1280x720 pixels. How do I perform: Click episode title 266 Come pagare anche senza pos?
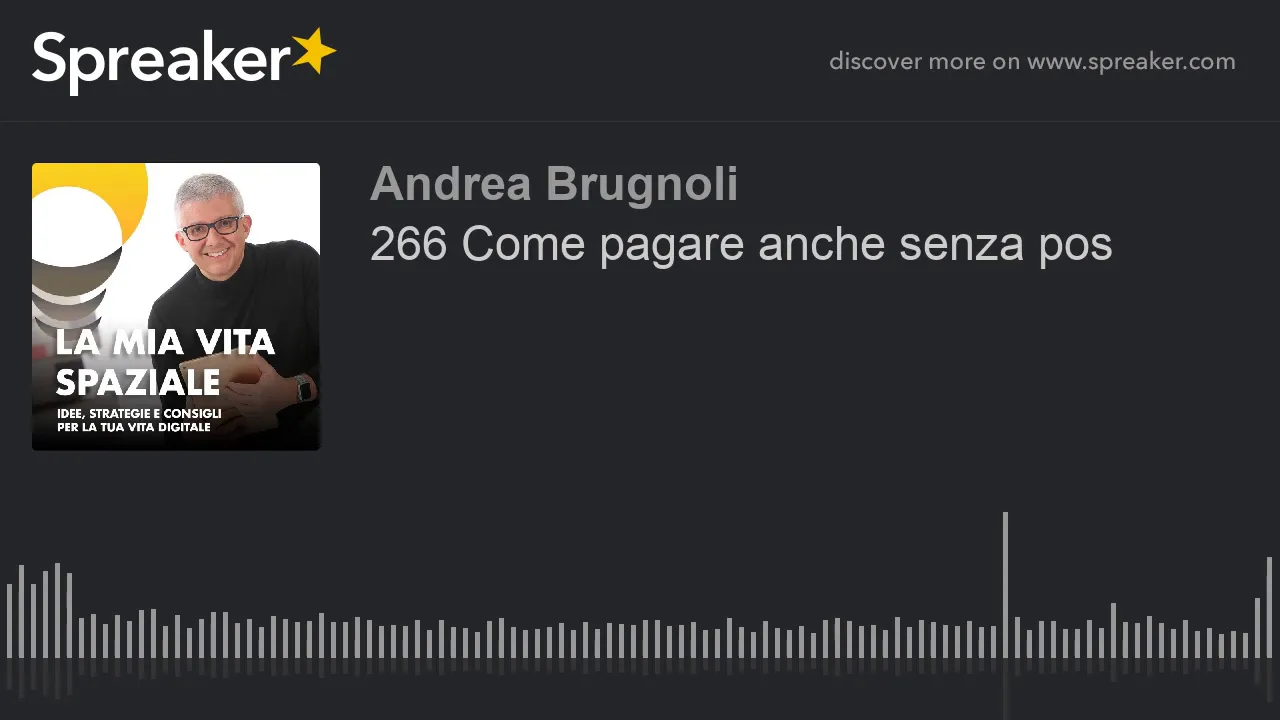(741, 244)
